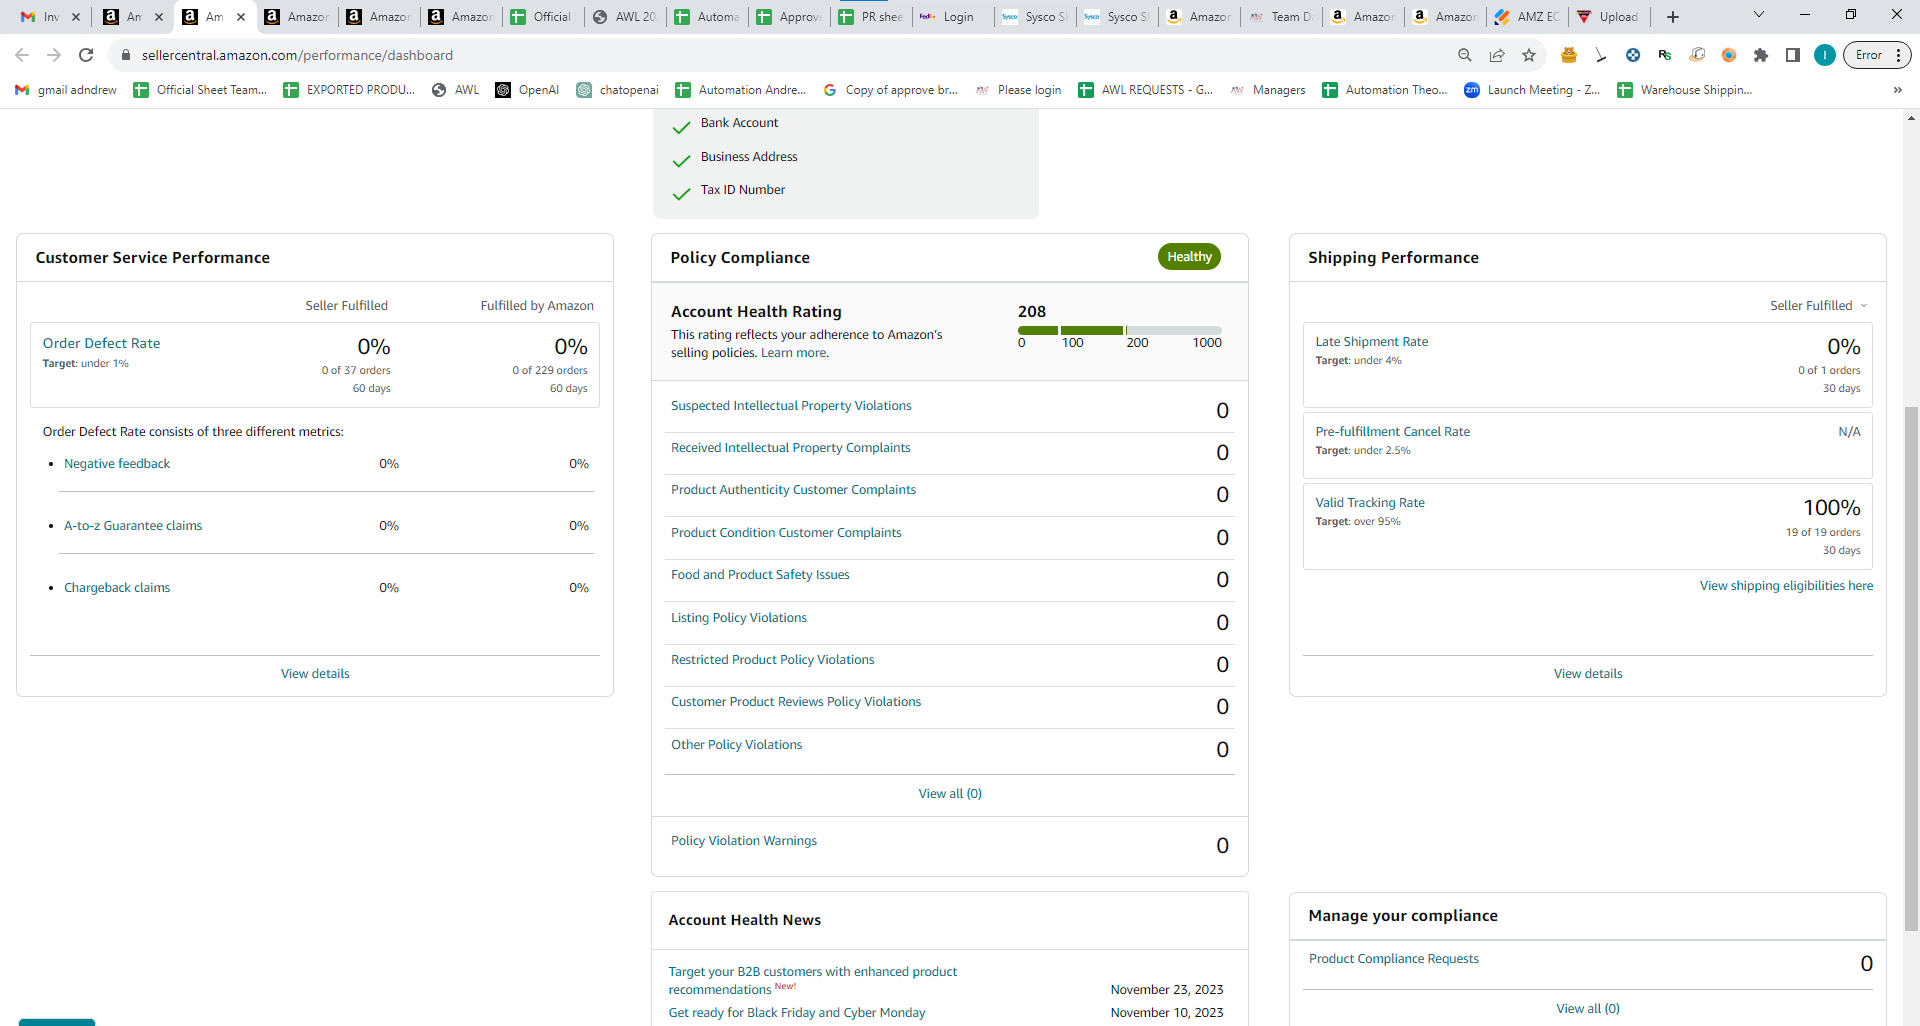
Task: Open the Seller Fulfilled dropdown in Shipping Performance
Action: point(1818,306)
